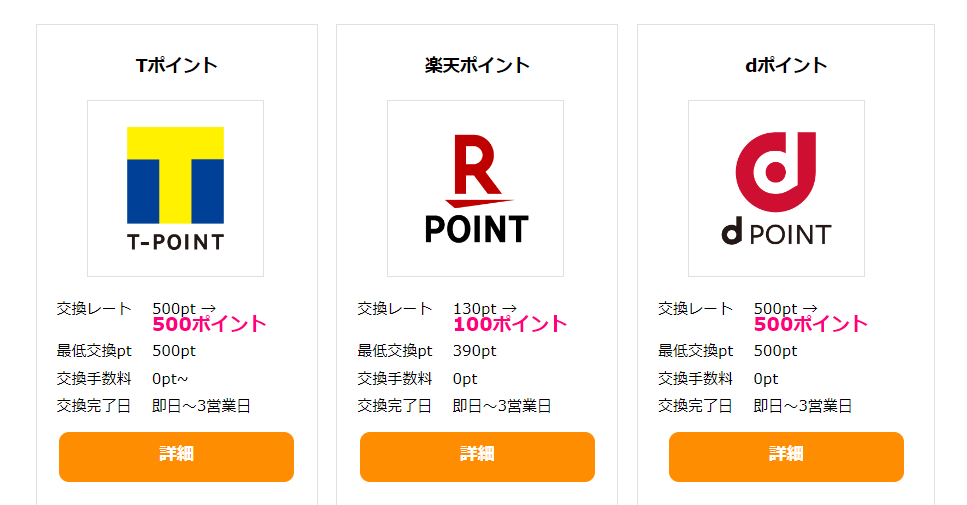The height and width of the screenshot is (505, 967).
Task: Click the dポイント card heading
Action: pyautogui.click(x=786, y=65)
